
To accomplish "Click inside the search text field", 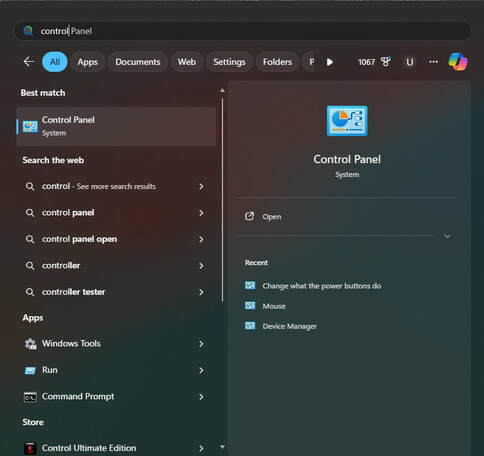I will [242, 31].
